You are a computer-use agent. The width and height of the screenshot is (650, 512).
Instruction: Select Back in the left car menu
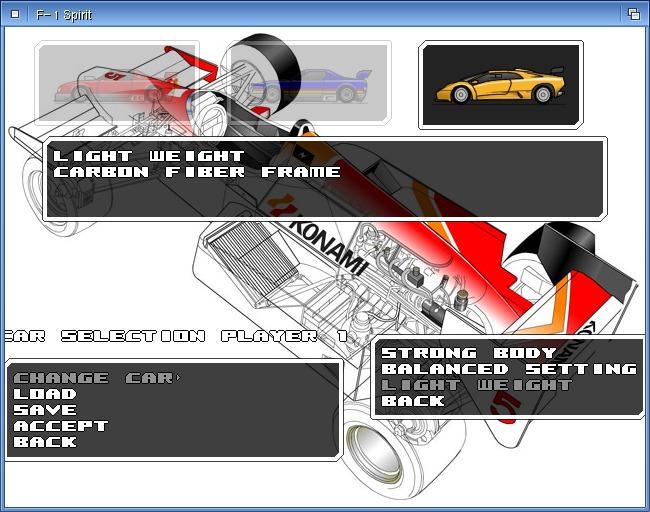tap(45, 442)
